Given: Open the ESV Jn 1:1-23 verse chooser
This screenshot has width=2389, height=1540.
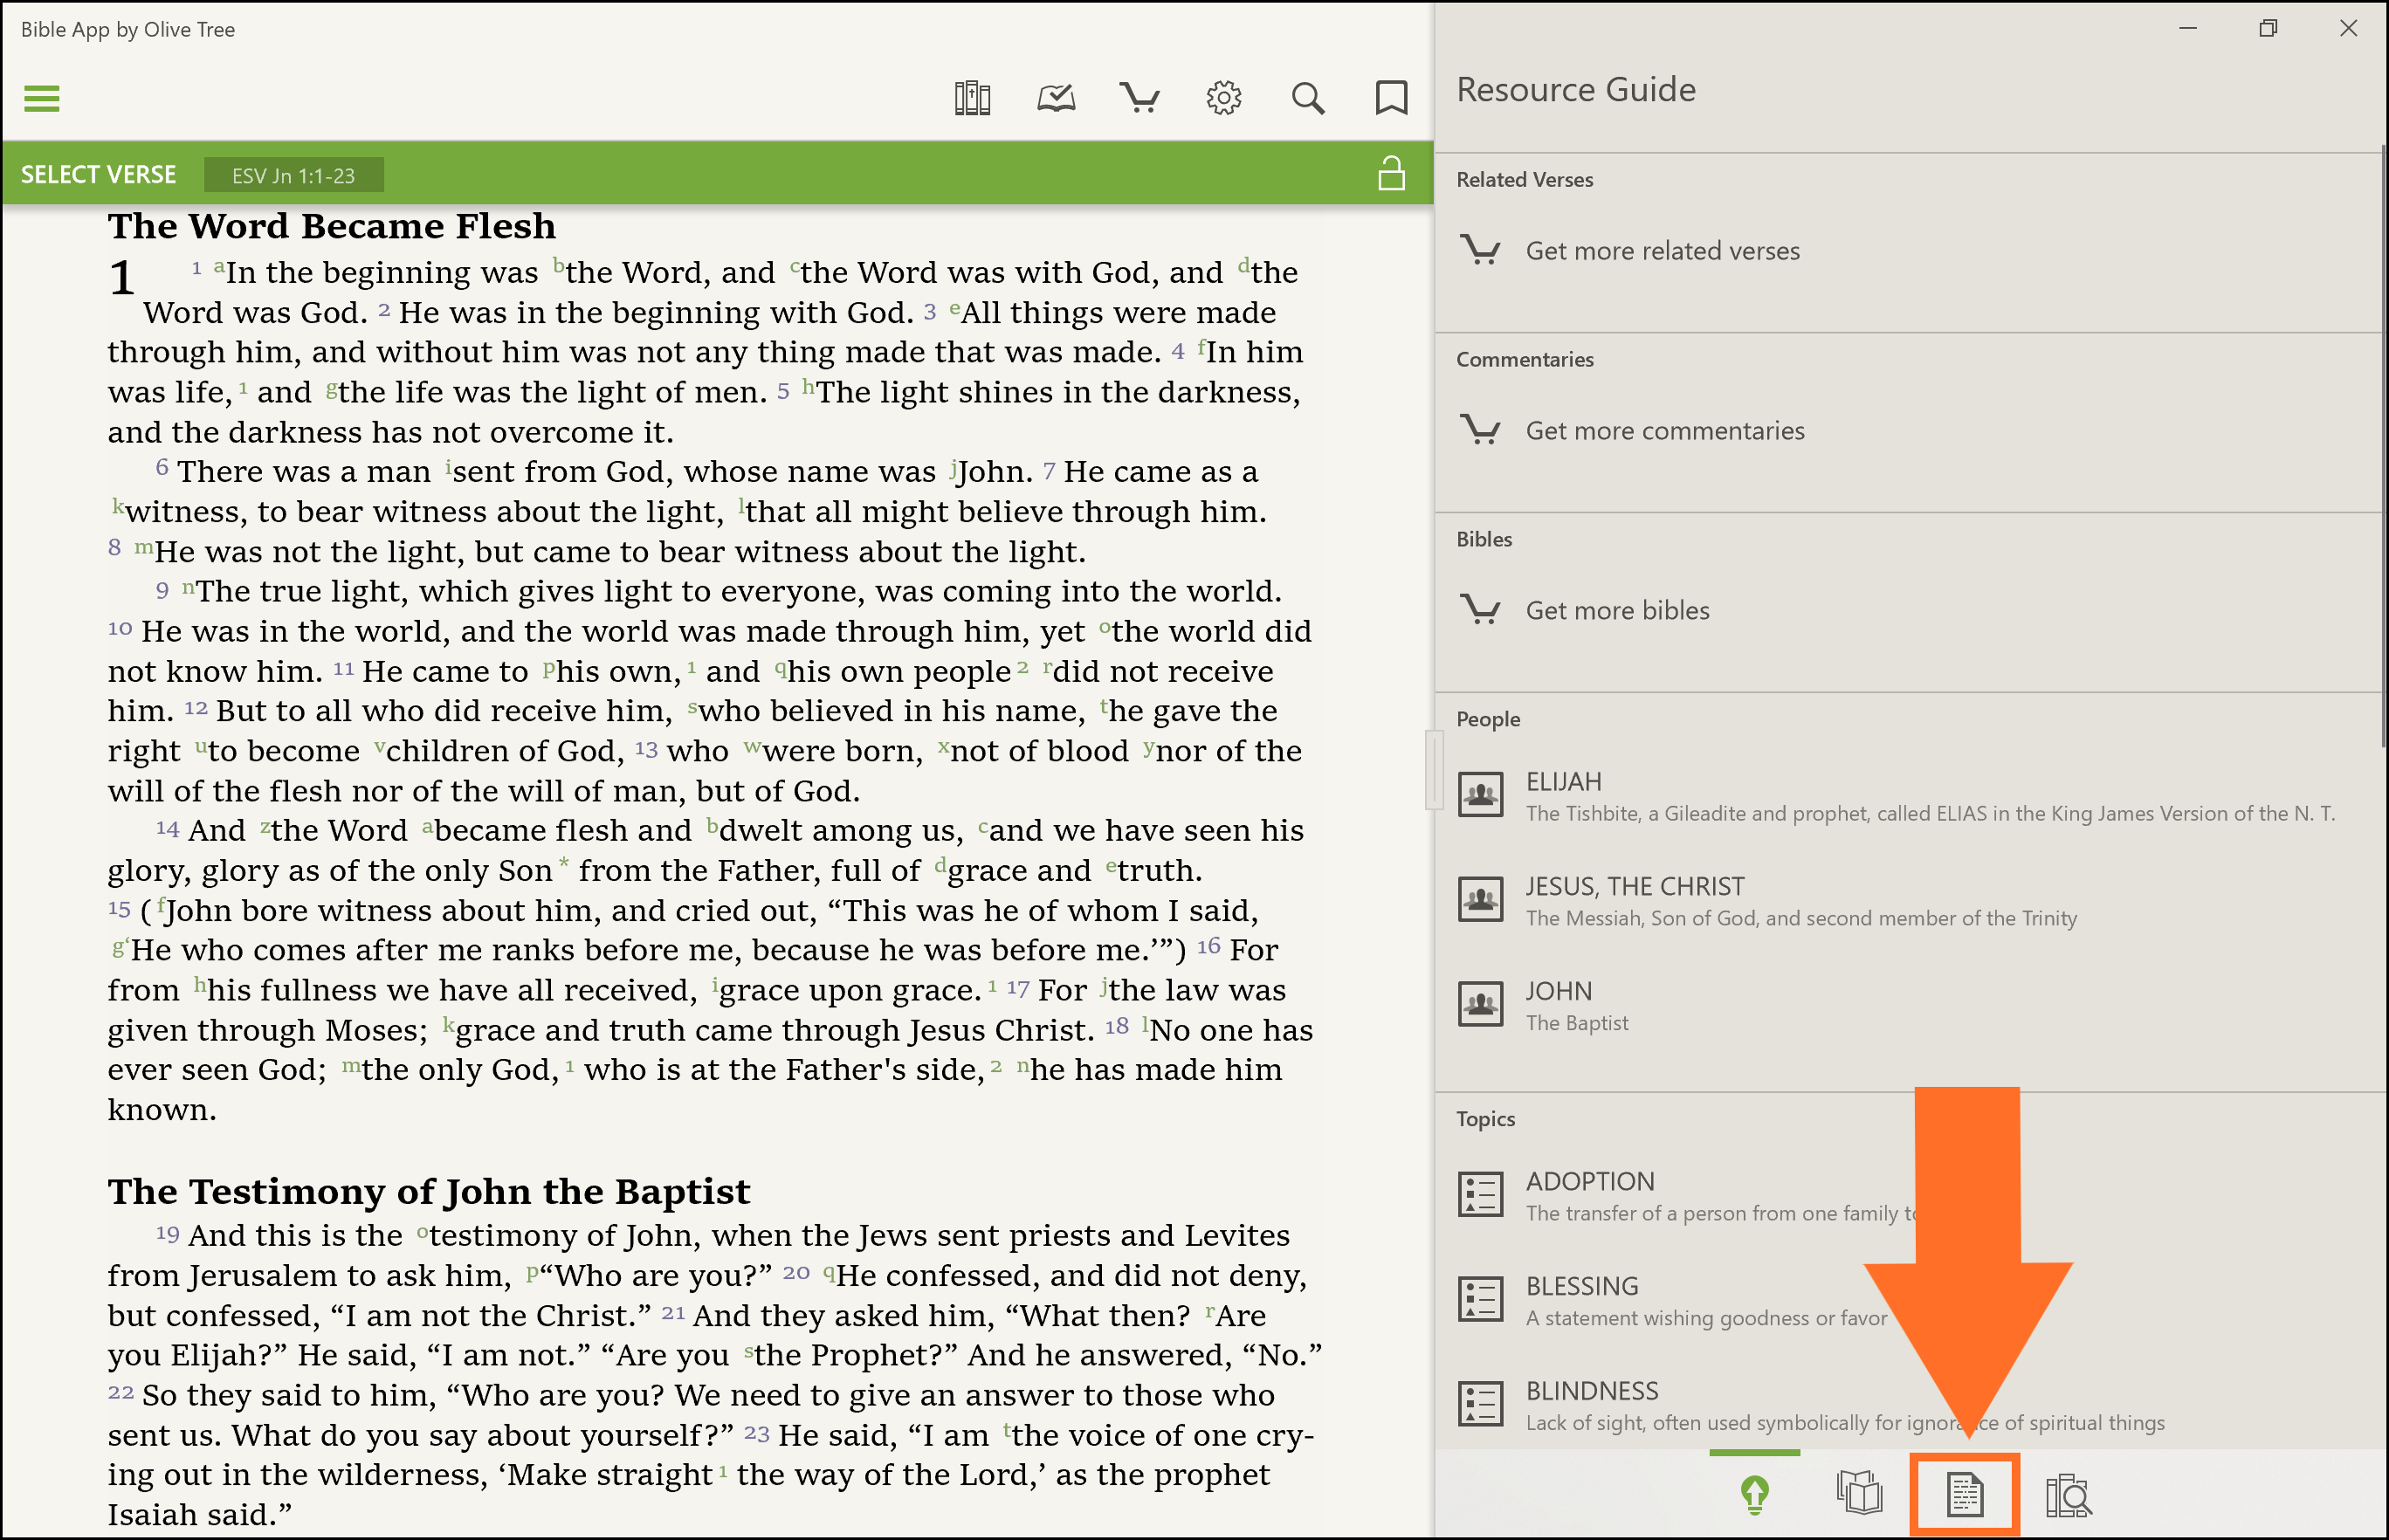Looking at the screenshot, I should pyautogui.click(x=293, y=175).
